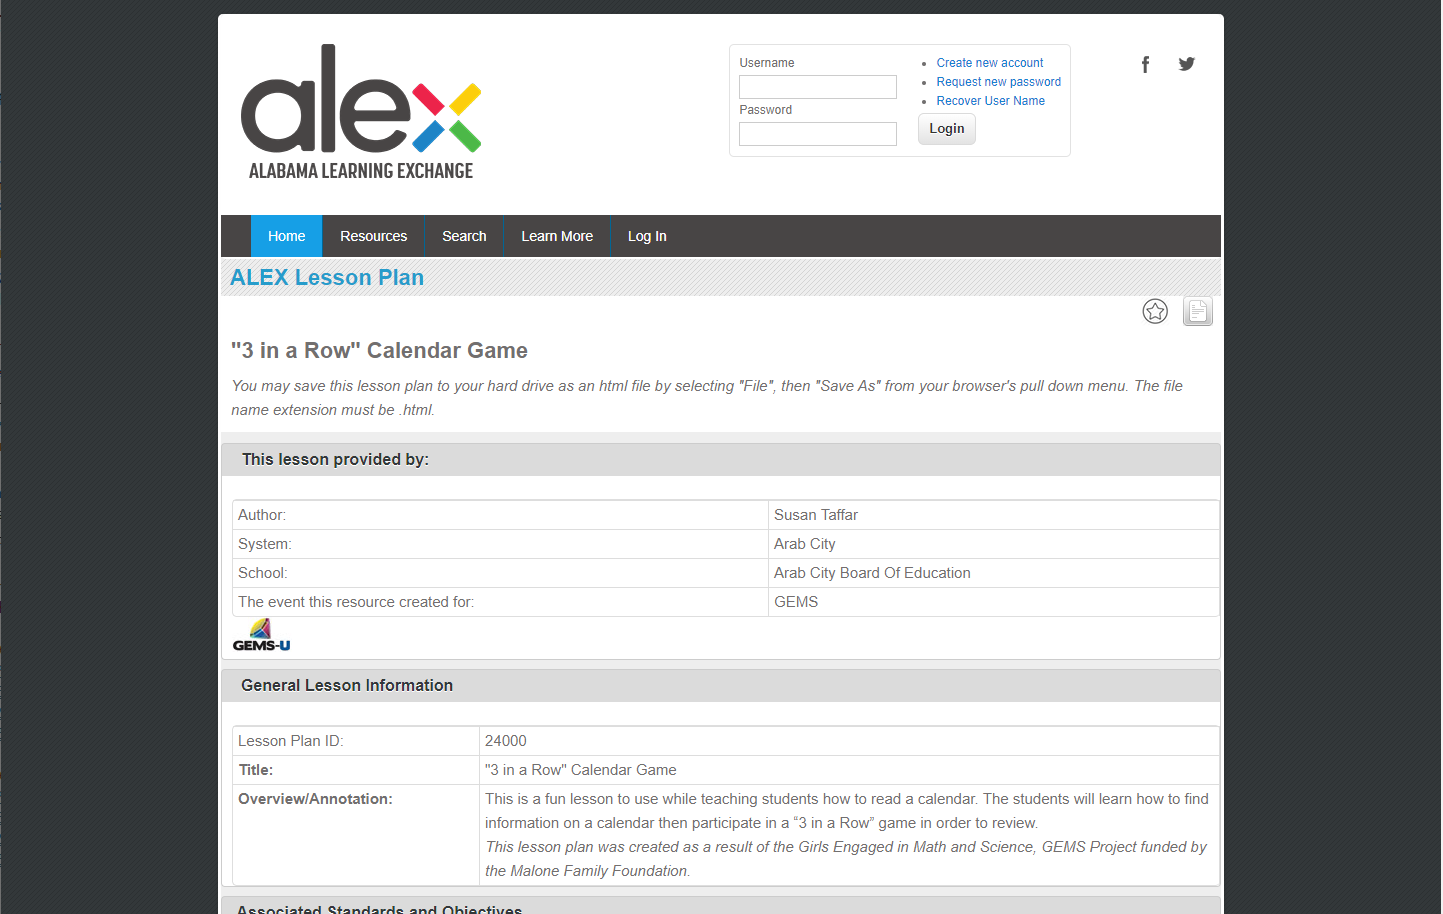This screenshot has width=1443, height=914.
Task: Click the Create new account link
Action: 989,63
